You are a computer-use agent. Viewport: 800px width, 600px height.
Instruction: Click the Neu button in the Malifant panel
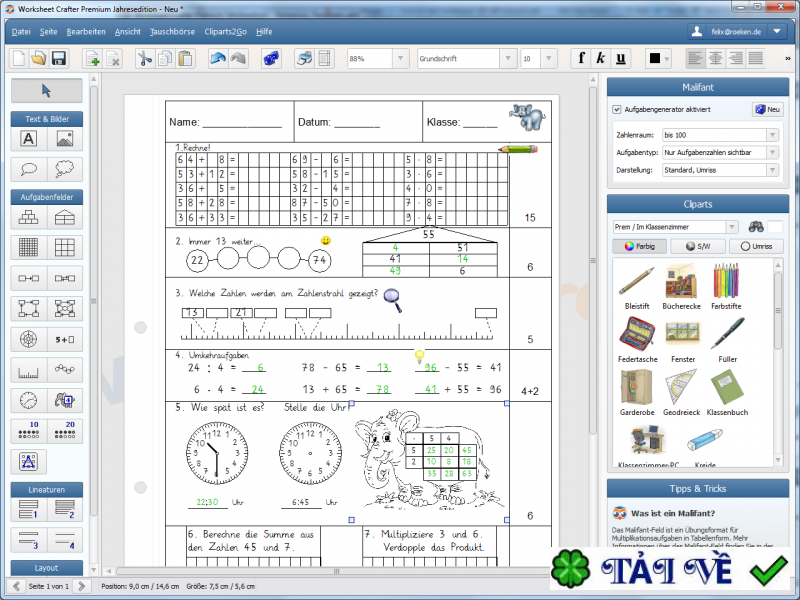(768, 109)
